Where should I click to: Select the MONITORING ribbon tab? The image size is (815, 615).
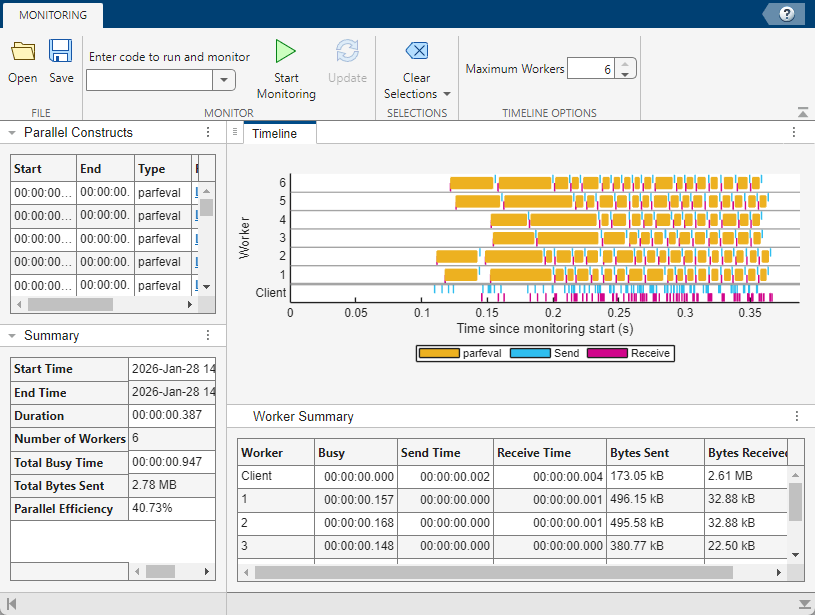pyautogui.click(x=52, y=15)
